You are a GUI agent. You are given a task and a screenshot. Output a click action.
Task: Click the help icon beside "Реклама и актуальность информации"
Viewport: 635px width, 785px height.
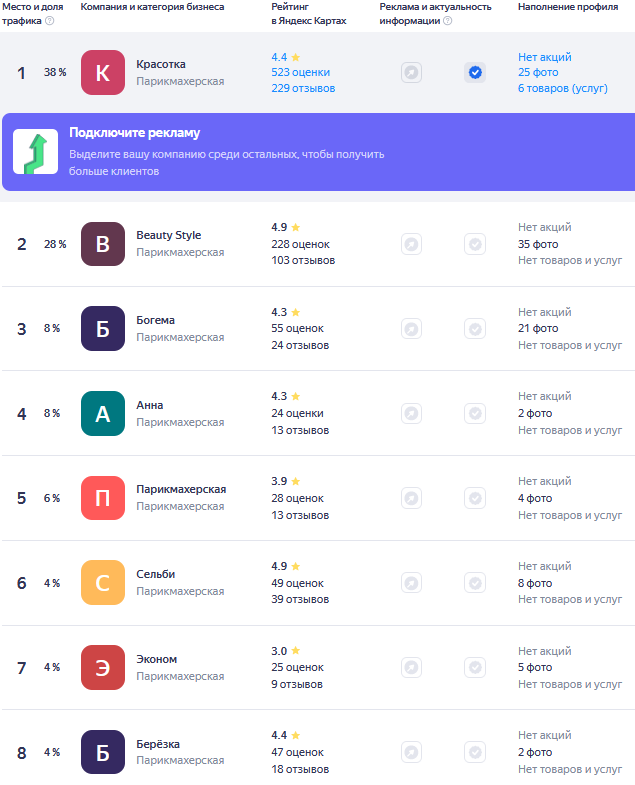click(x=448, y=21)
